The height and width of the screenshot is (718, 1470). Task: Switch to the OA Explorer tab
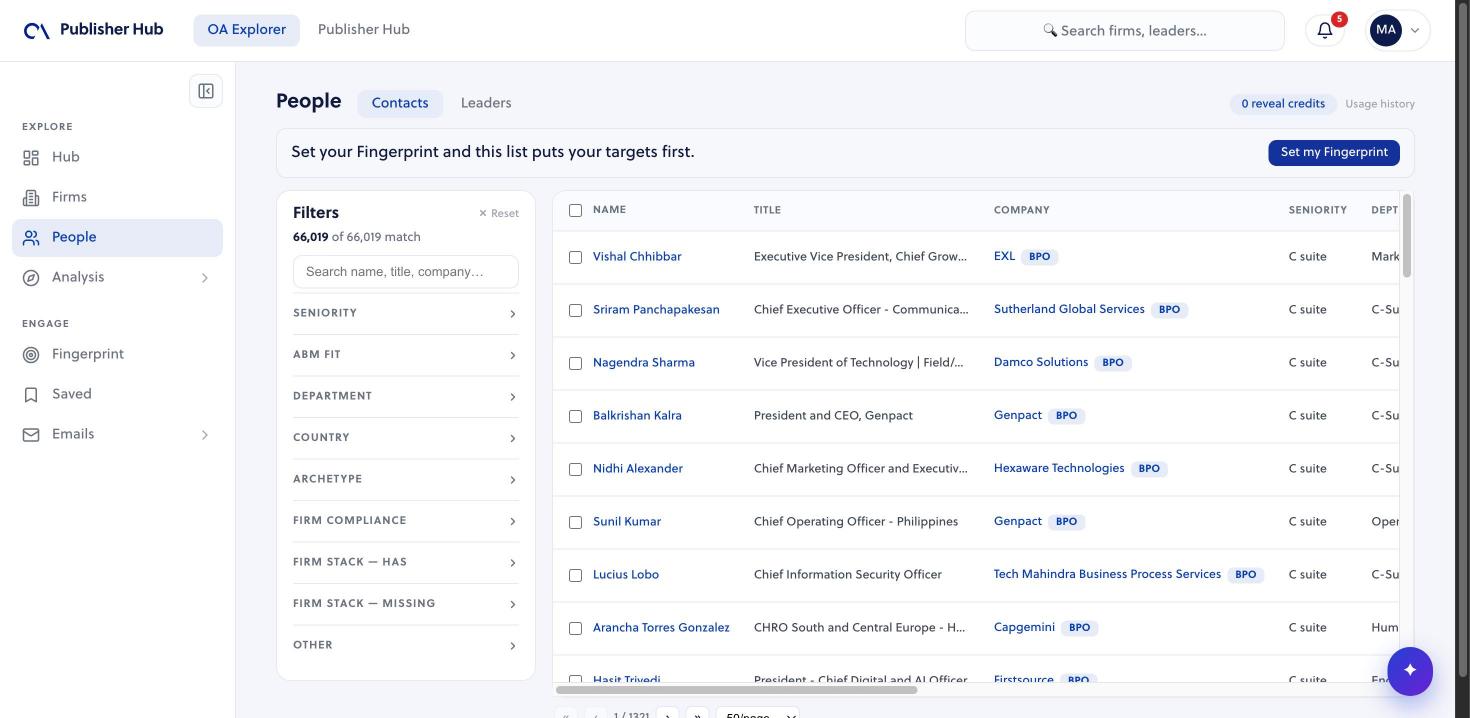tap(246, 30)
